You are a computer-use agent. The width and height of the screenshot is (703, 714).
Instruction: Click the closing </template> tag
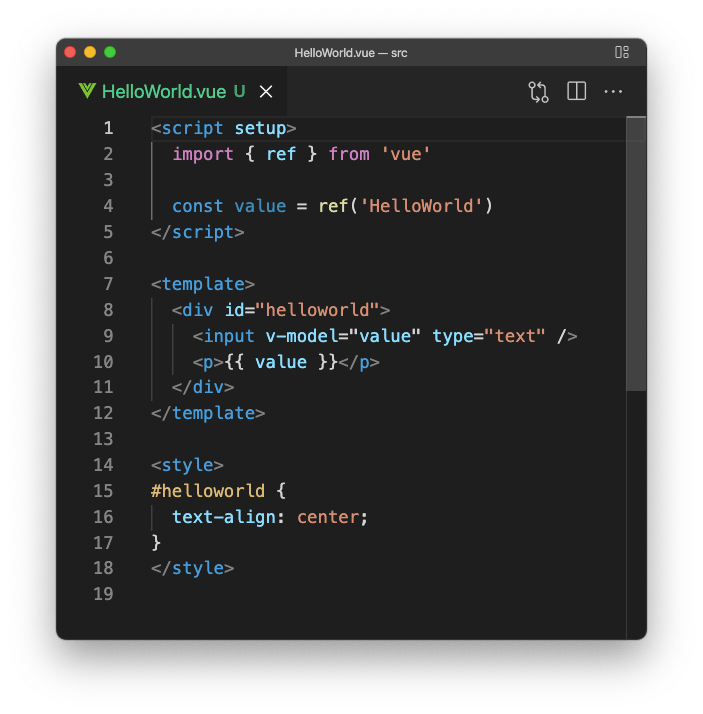tap(208, 413)
